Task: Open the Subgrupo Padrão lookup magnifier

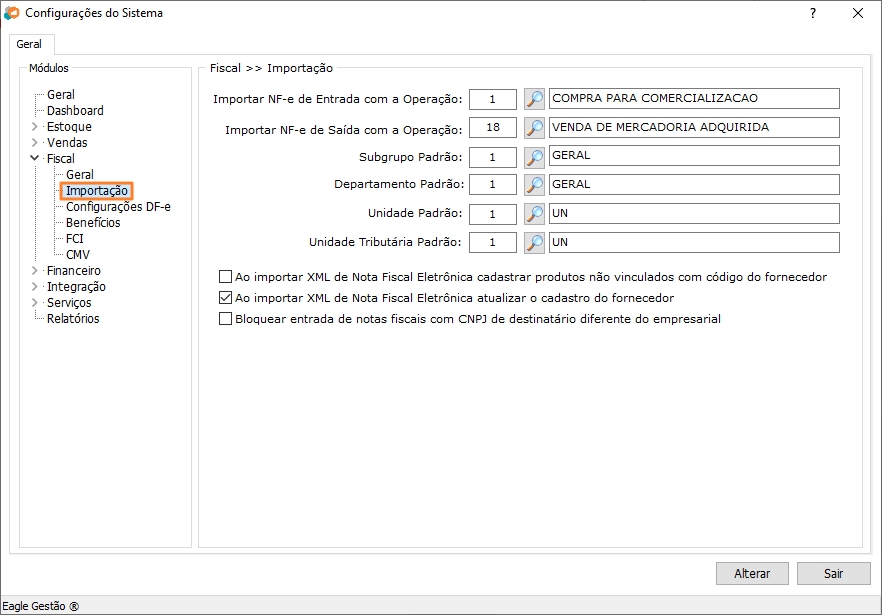Action: pos(535,157)
